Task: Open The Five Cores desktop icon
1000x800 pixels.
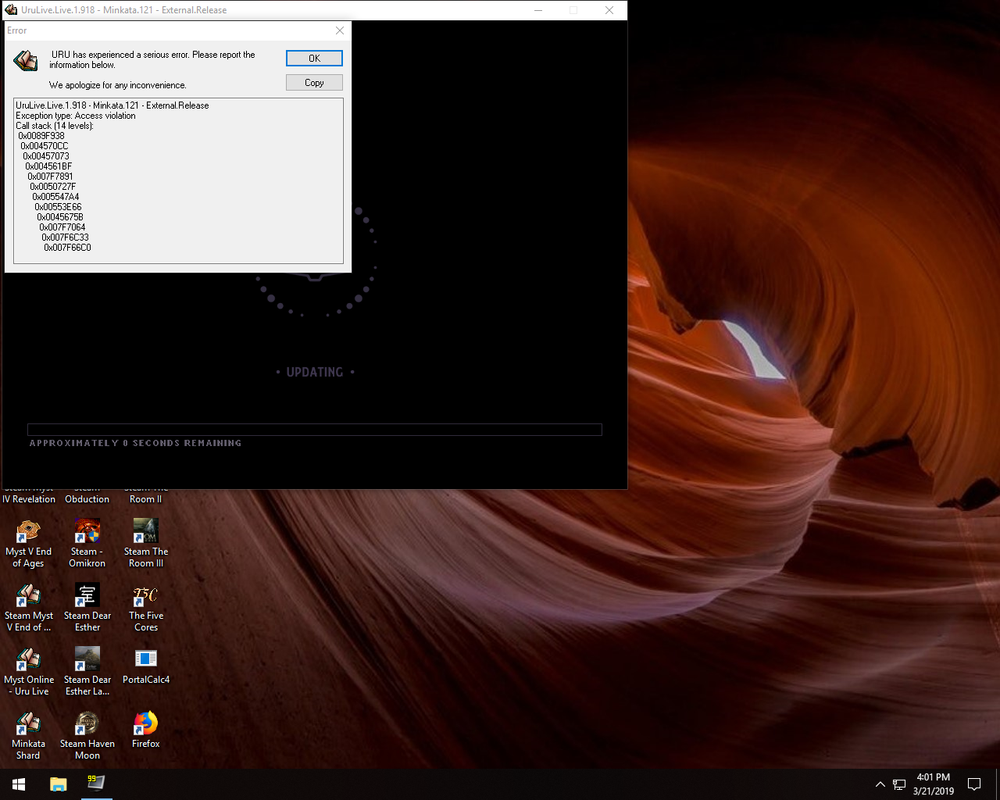Action: (x=146, y=607)
